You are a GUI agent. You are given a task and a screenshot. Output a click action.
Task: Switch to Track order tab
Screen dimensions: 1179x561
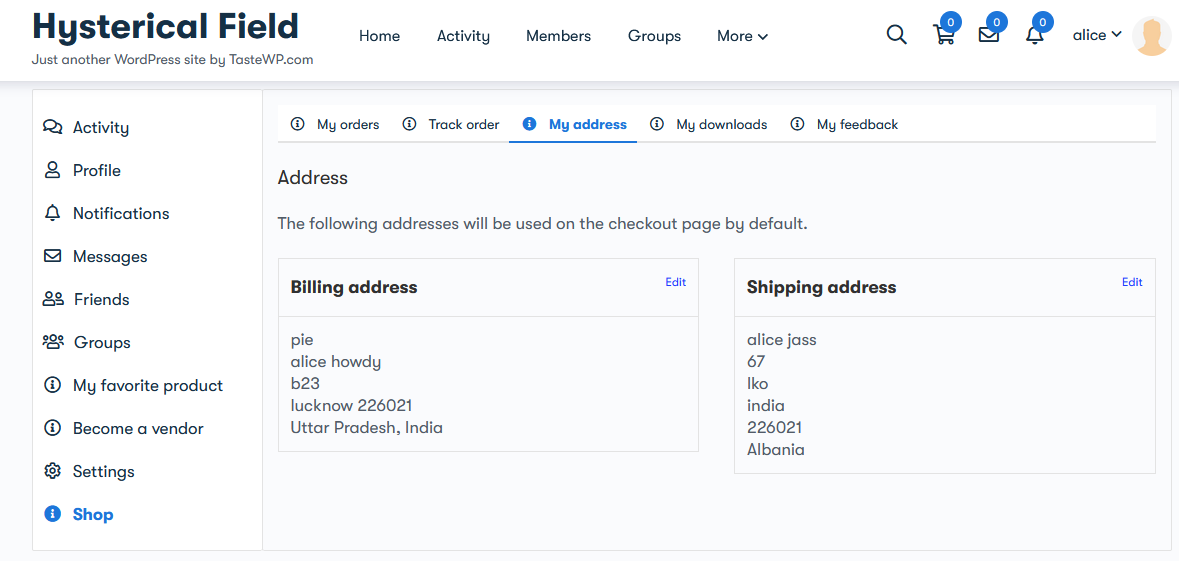[451, 124]
